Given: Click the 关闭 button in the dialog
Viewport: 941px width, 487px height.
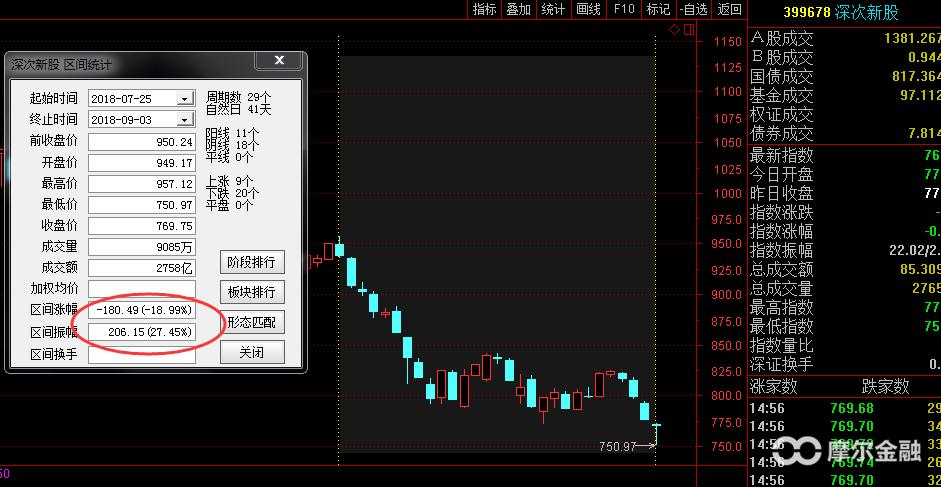Looking at the screenshot, I should tap(252, 352).
